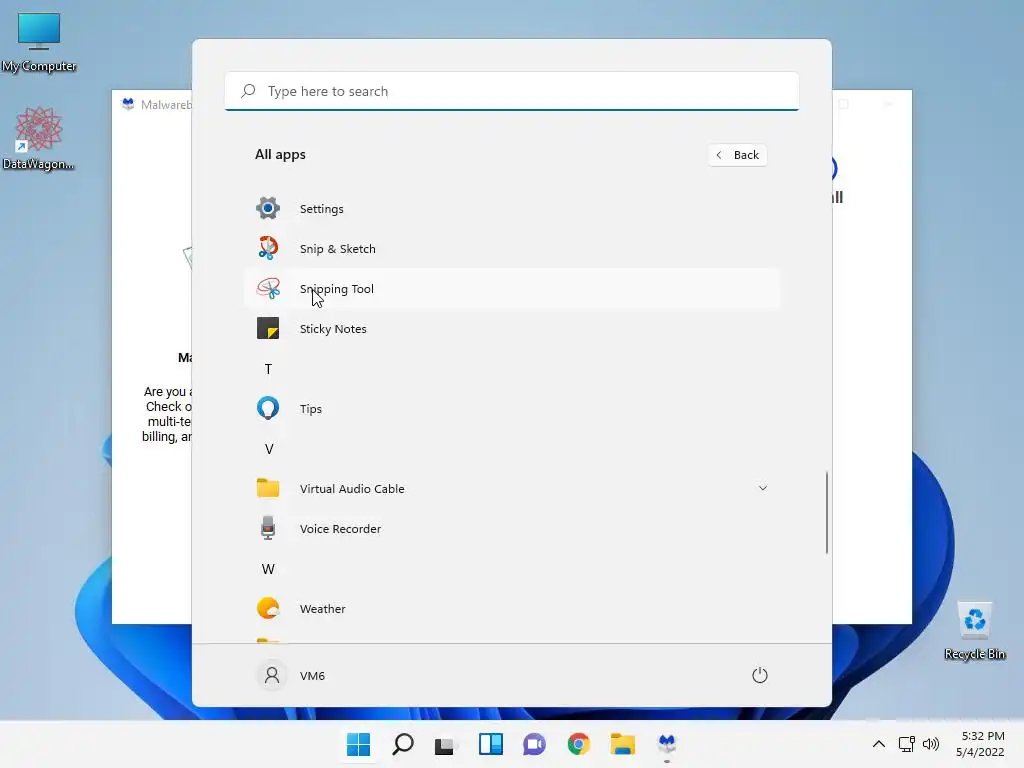
Task: Switch to Malwarebytes taskbar icon
Action: [667, 744]
